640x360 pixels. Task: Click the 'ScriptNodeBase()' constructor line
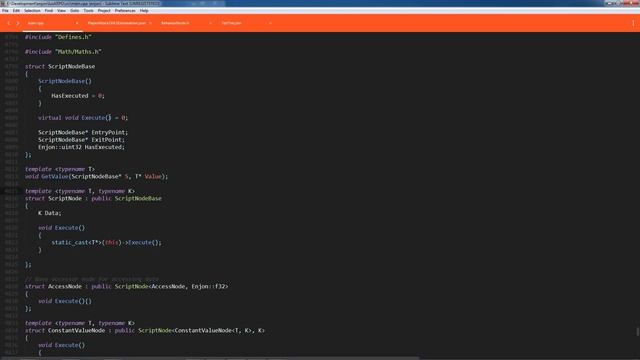pyautogui.click(x=65, y=81)
